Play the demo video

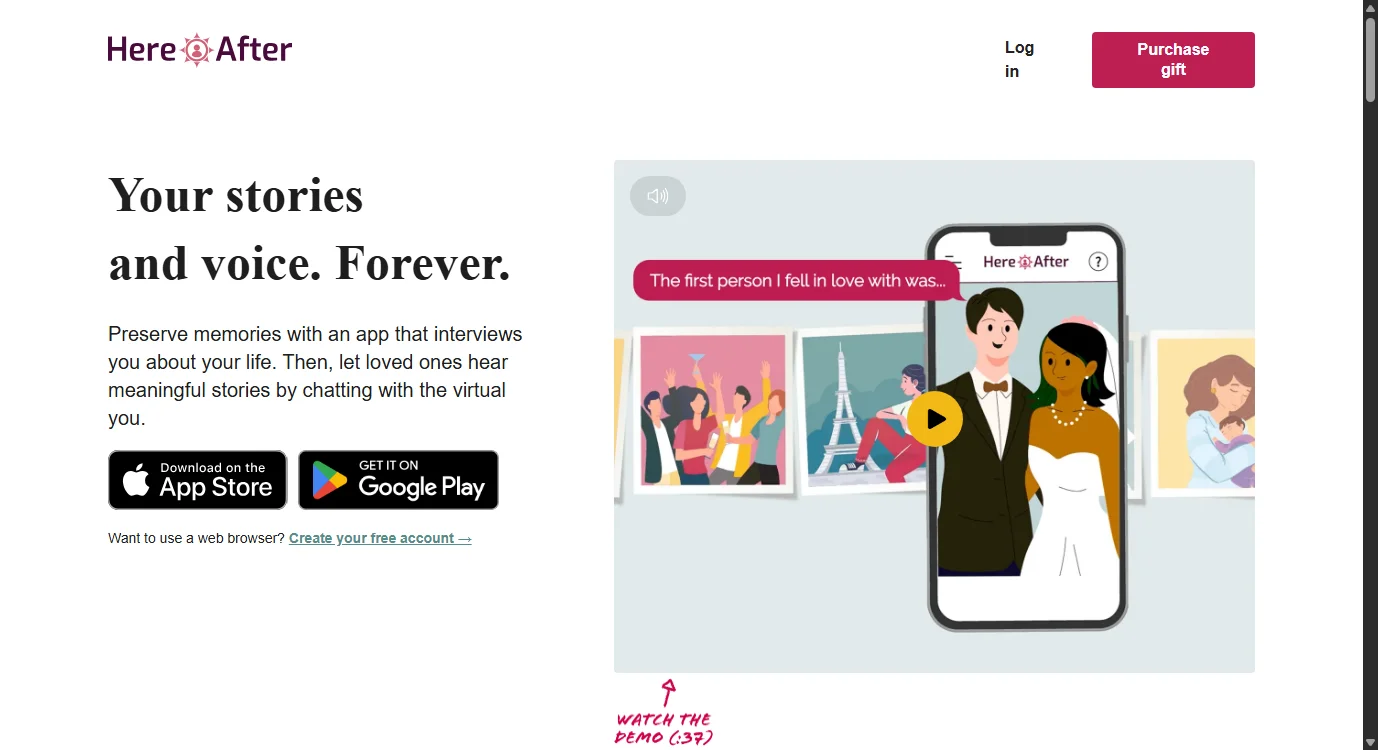[x=935, y=419]
